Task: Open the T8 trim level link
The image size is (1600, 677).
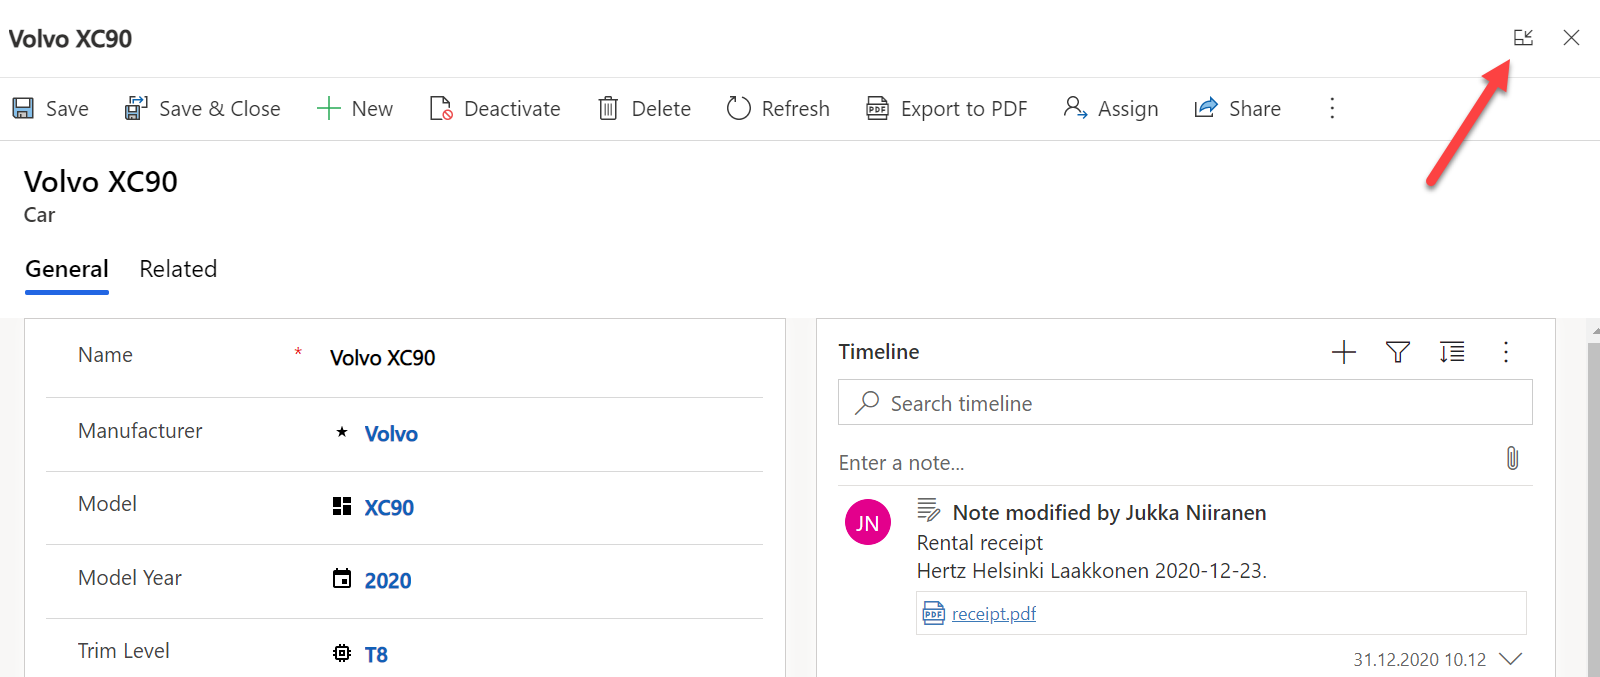Action: coord(376,655)
